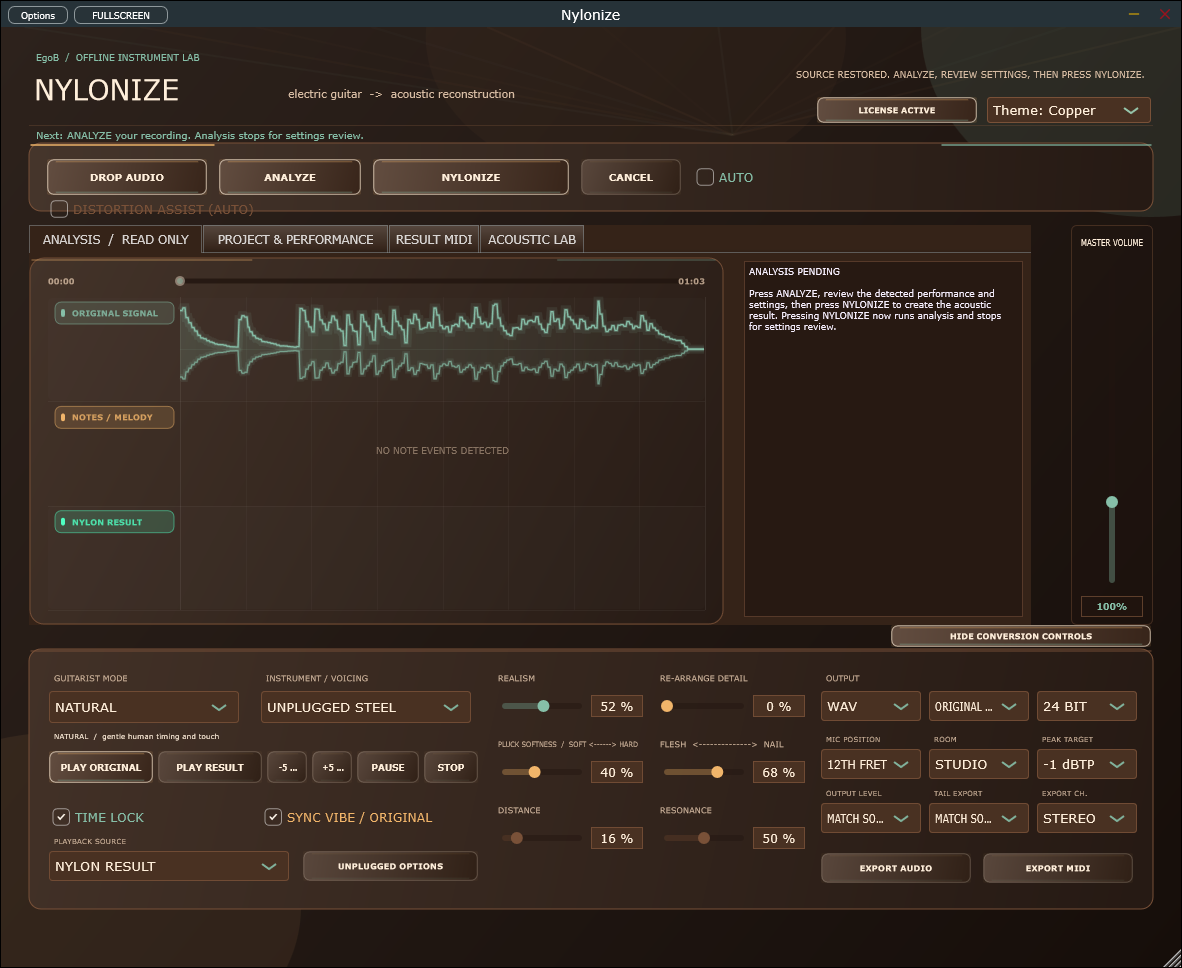Toggle FULLSCREEN mode
The image size is (1182, 968).
tap(121, 15)
